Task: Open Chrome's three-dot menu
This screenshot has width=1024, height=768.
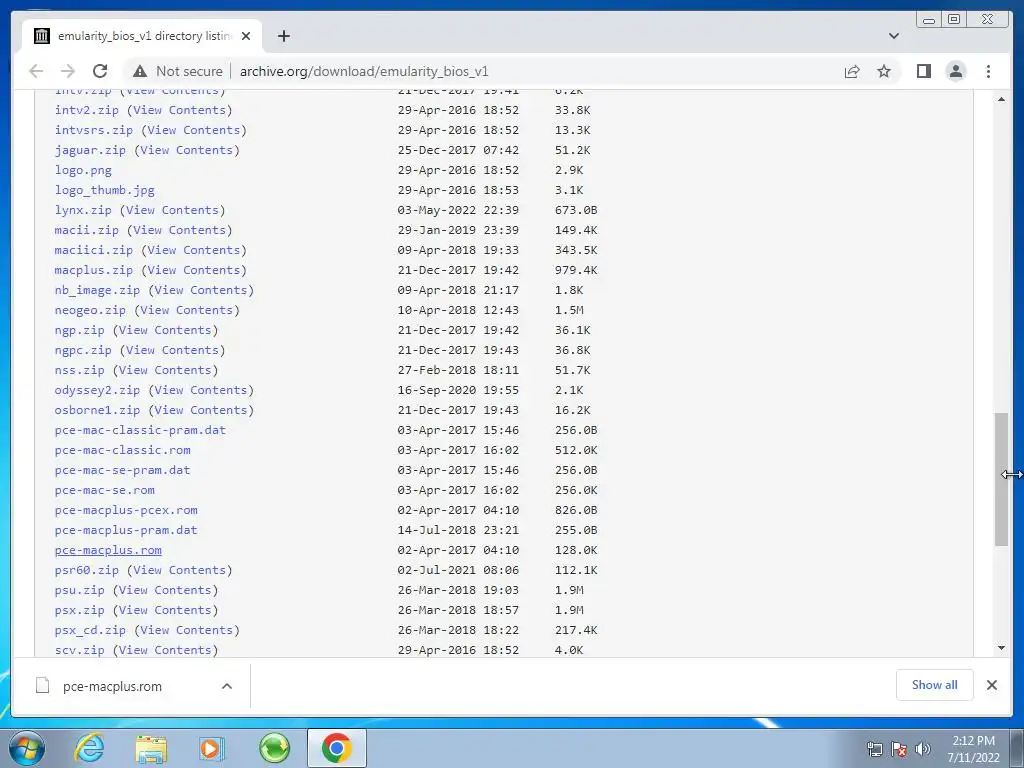Action: (988, 71)
